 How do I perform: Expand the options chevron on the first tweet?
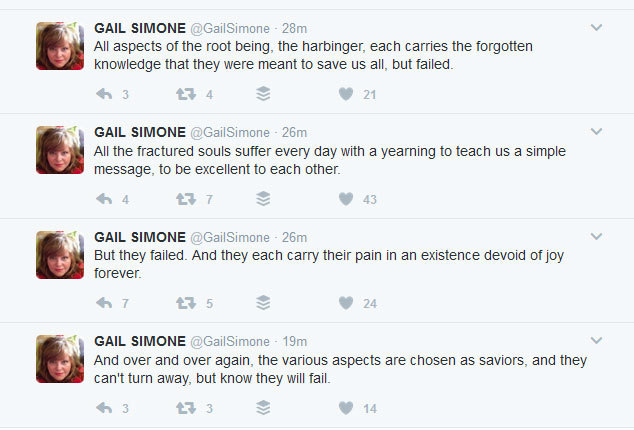point(597,28)
